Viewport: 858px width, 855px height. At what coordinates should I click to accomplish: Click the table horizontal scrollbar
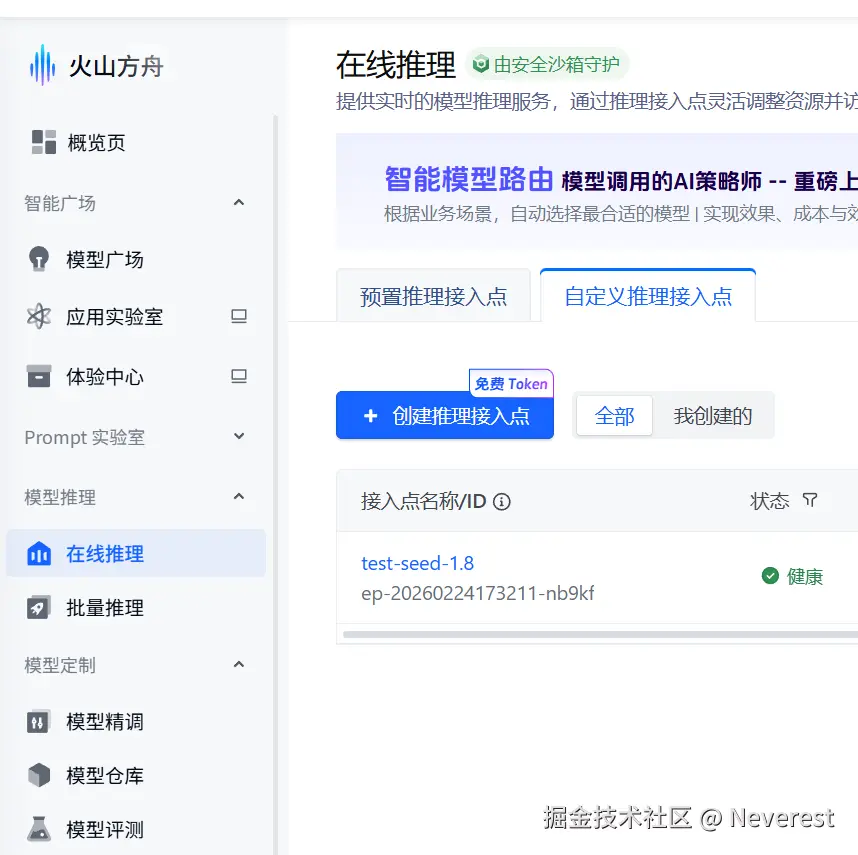pyautogui.click(x=600, y=635)
